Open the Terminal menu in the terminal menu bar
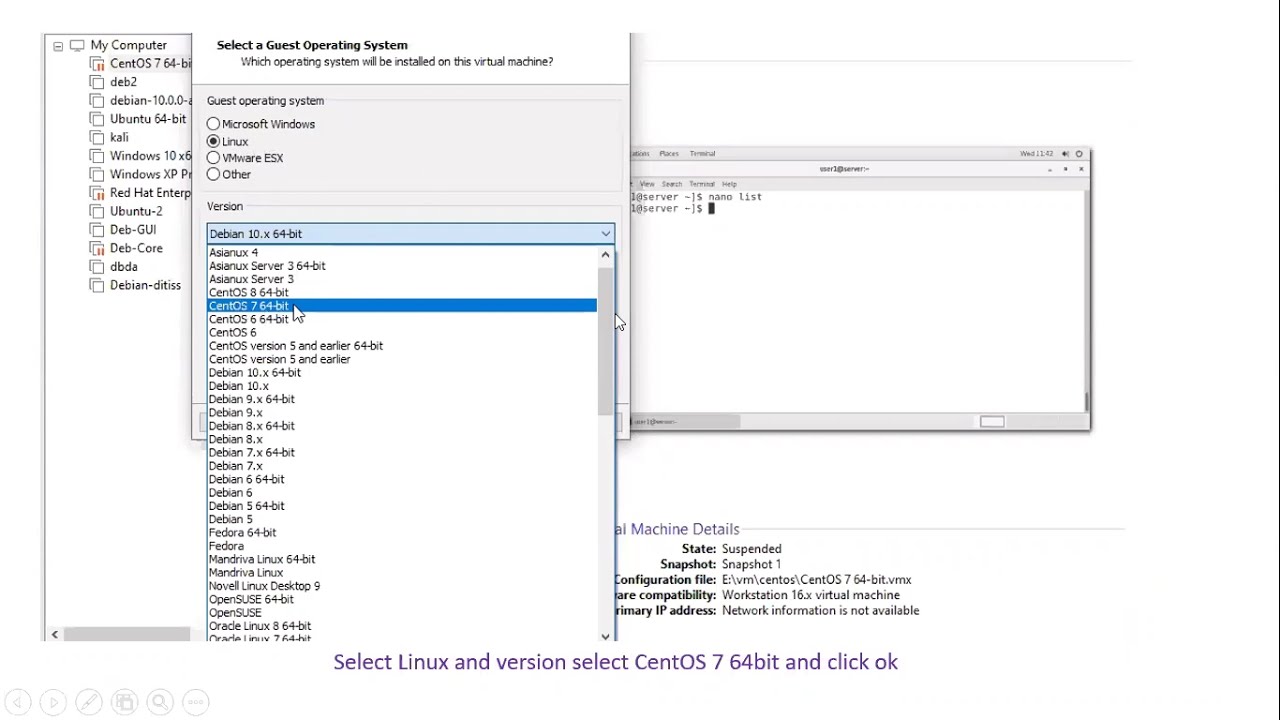Viewport: 1280px width, 720px height. pyautogui.click(x=701, y=184)
